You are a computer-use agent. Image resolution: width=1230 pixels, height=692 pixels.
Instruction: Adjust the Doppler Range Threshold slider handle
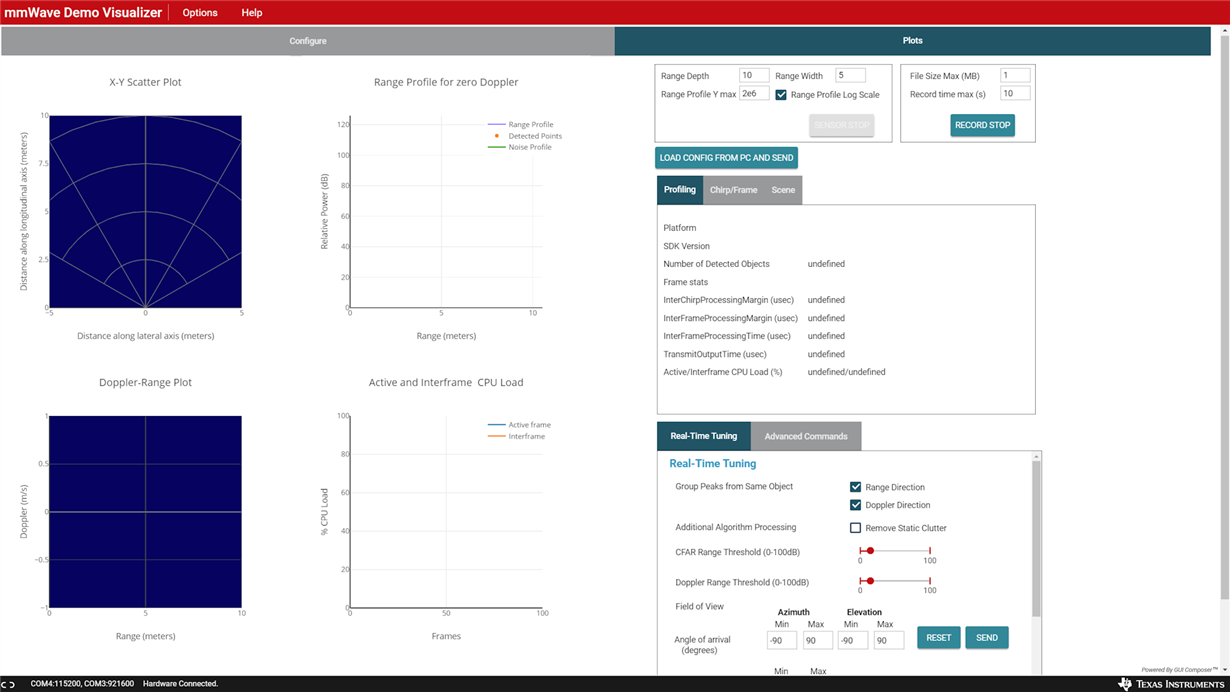870,581
